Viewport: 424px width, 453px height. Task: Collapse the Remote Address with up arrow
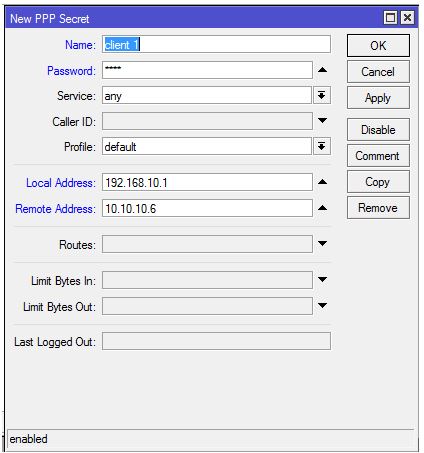(322, 208)
